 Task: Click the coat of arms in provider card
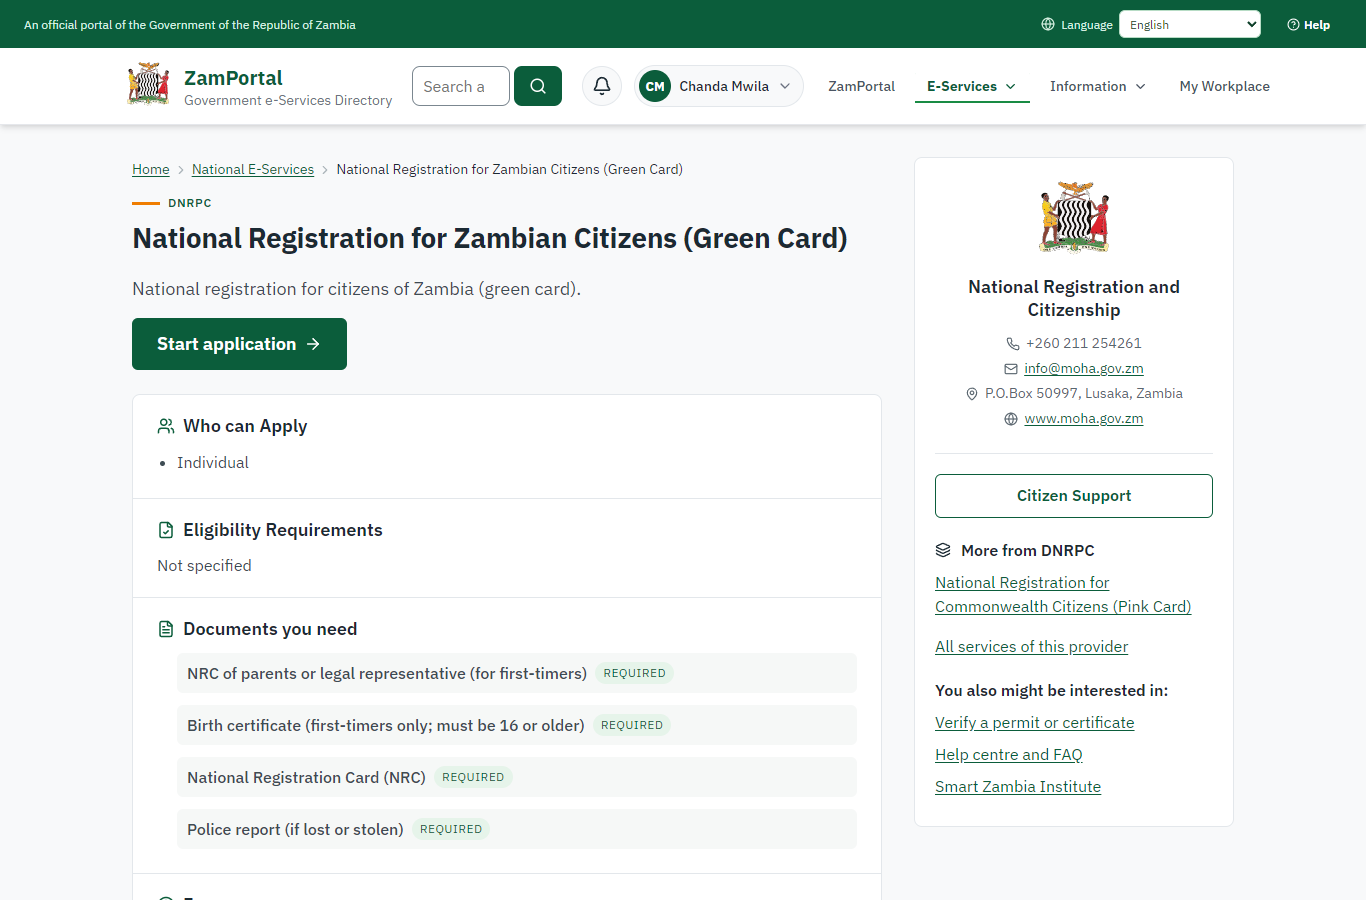pyautogui.click(x=1074, y=217)
